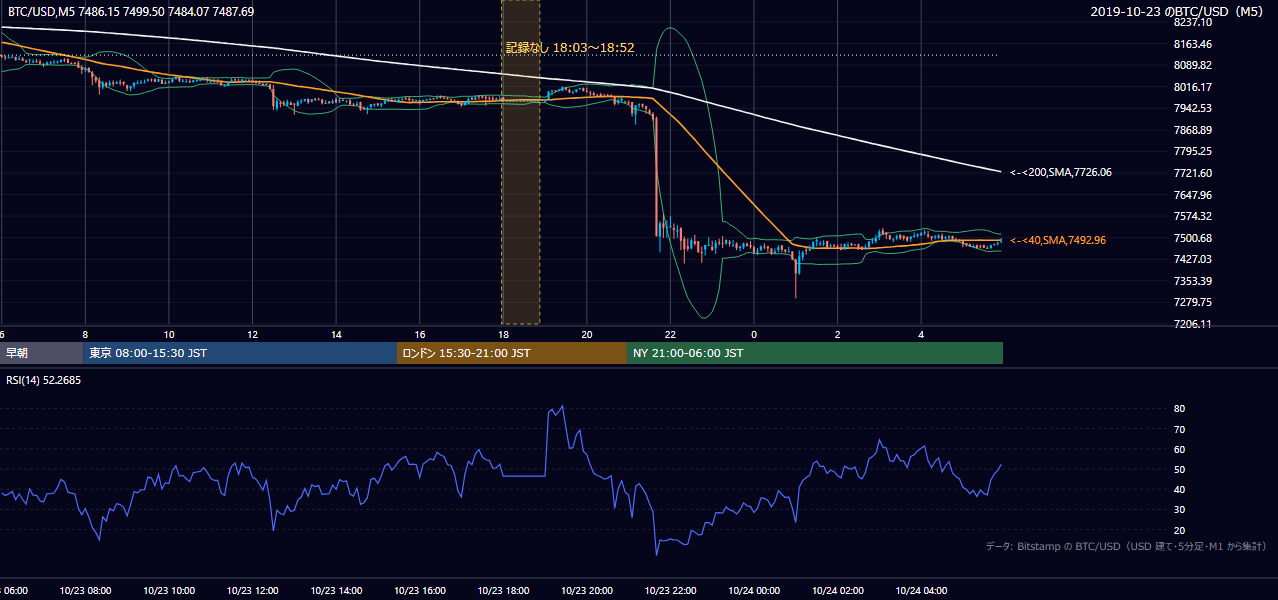Click the RSI 30 level label
The width and height of the screenshot is (1278, 600).
tap(1179, 509)
